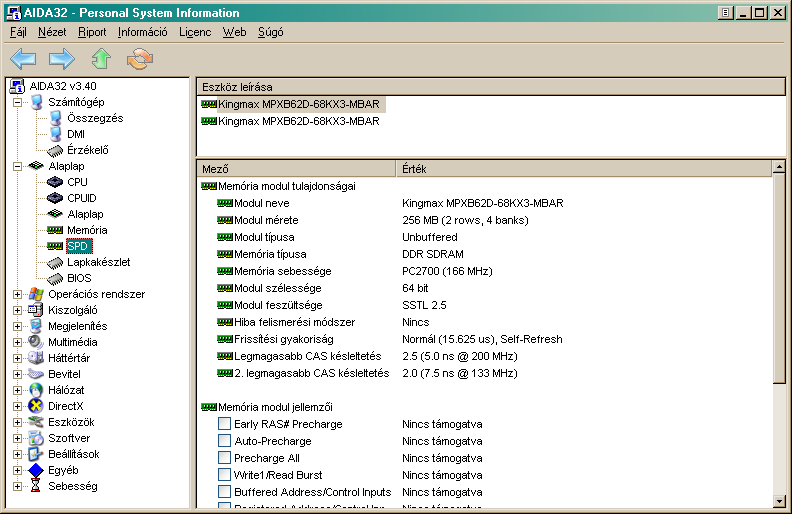Click the CPUID chip icon
Screen dimensions: 792x514
pos(55,198)
